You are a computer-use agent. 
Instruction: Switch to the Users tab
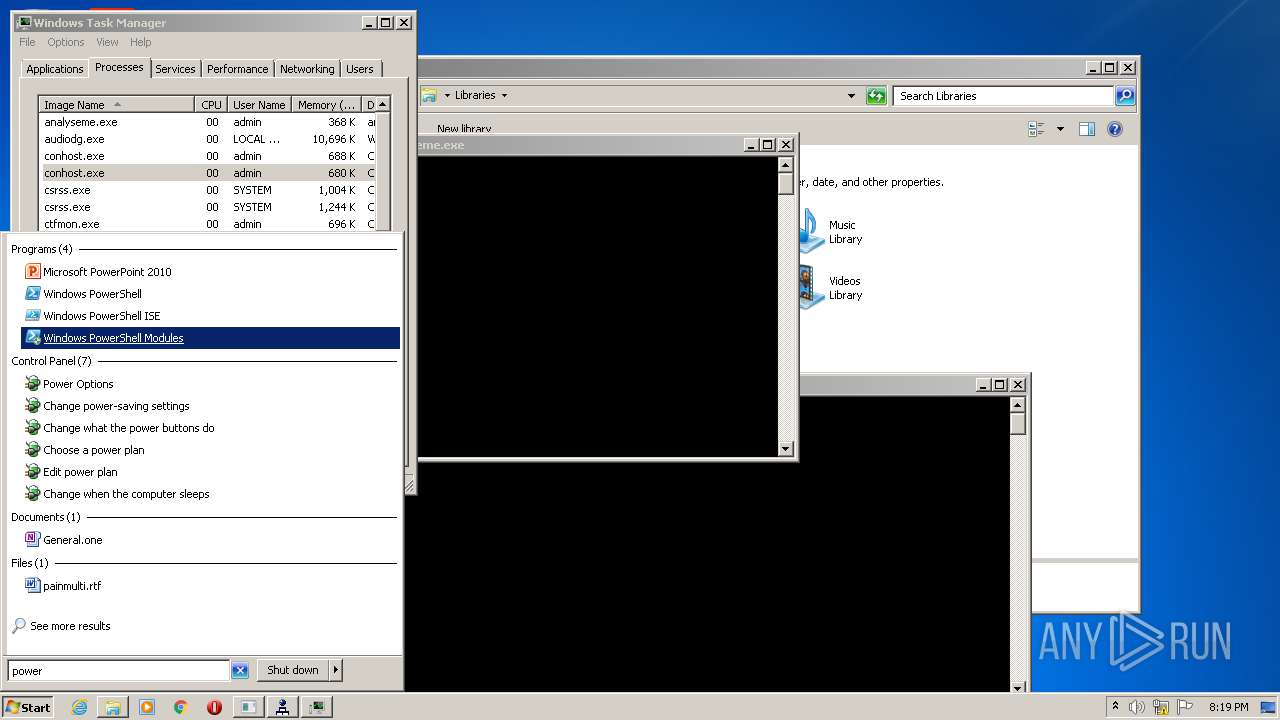coord(360,69)
